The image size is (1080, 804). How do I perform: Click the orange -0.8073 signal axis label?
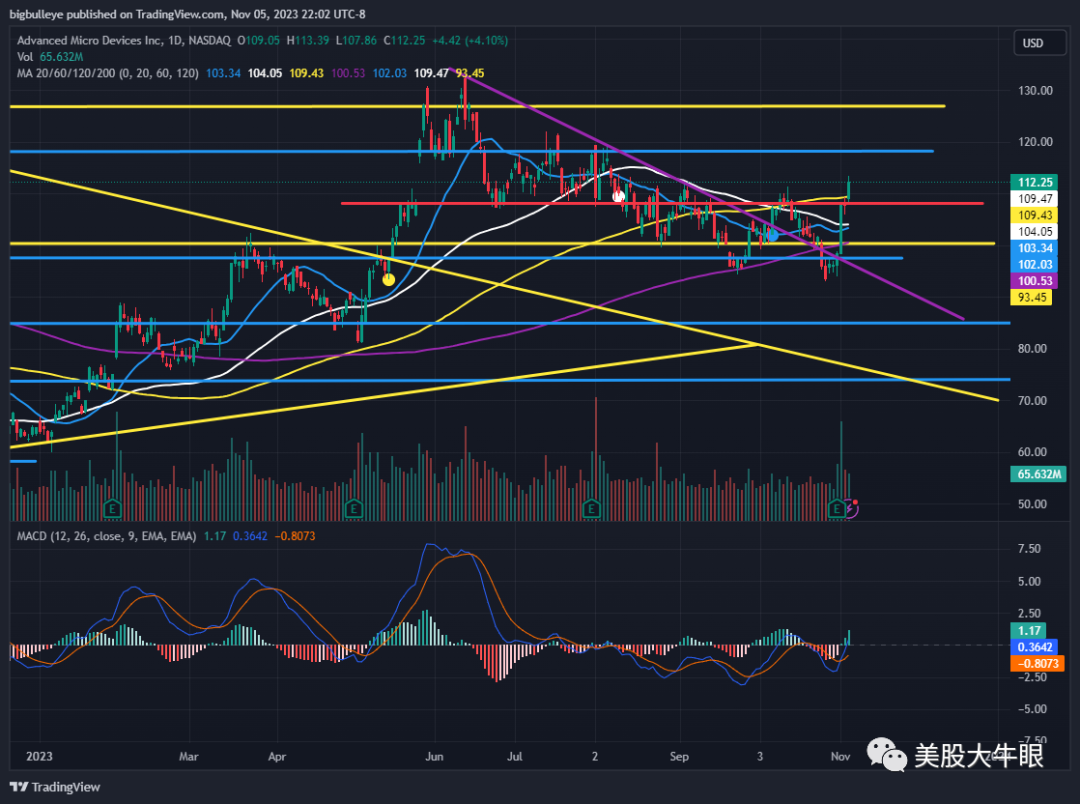(1037, 663)
